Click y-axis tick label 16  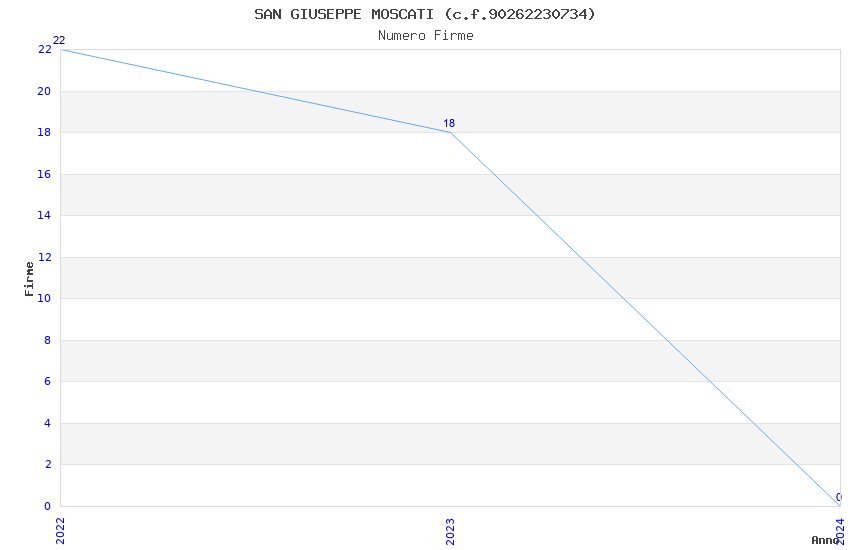click(44, 174)
